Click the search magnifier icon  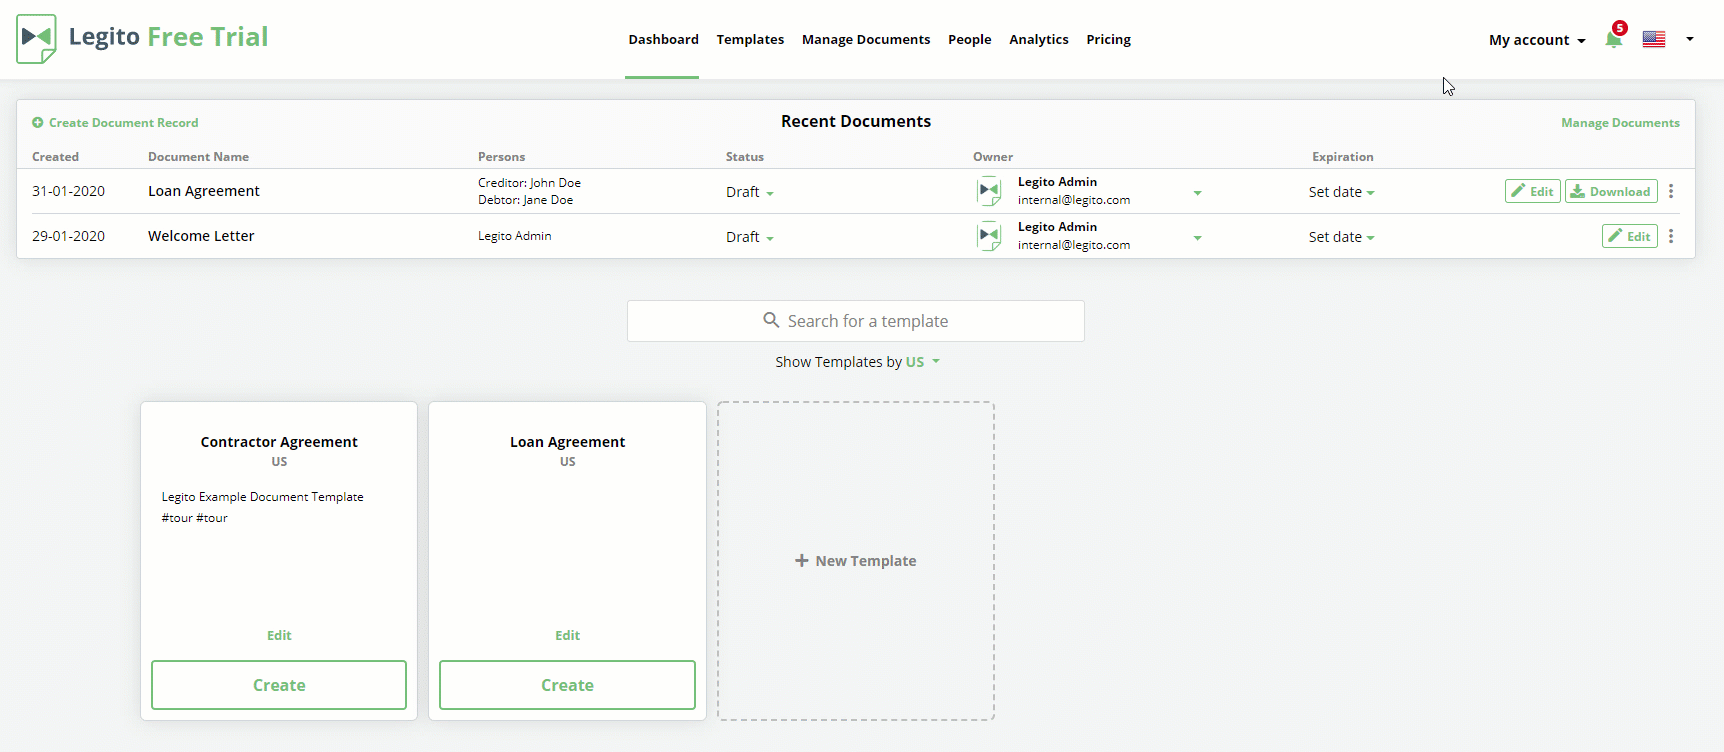pos(771,320)
